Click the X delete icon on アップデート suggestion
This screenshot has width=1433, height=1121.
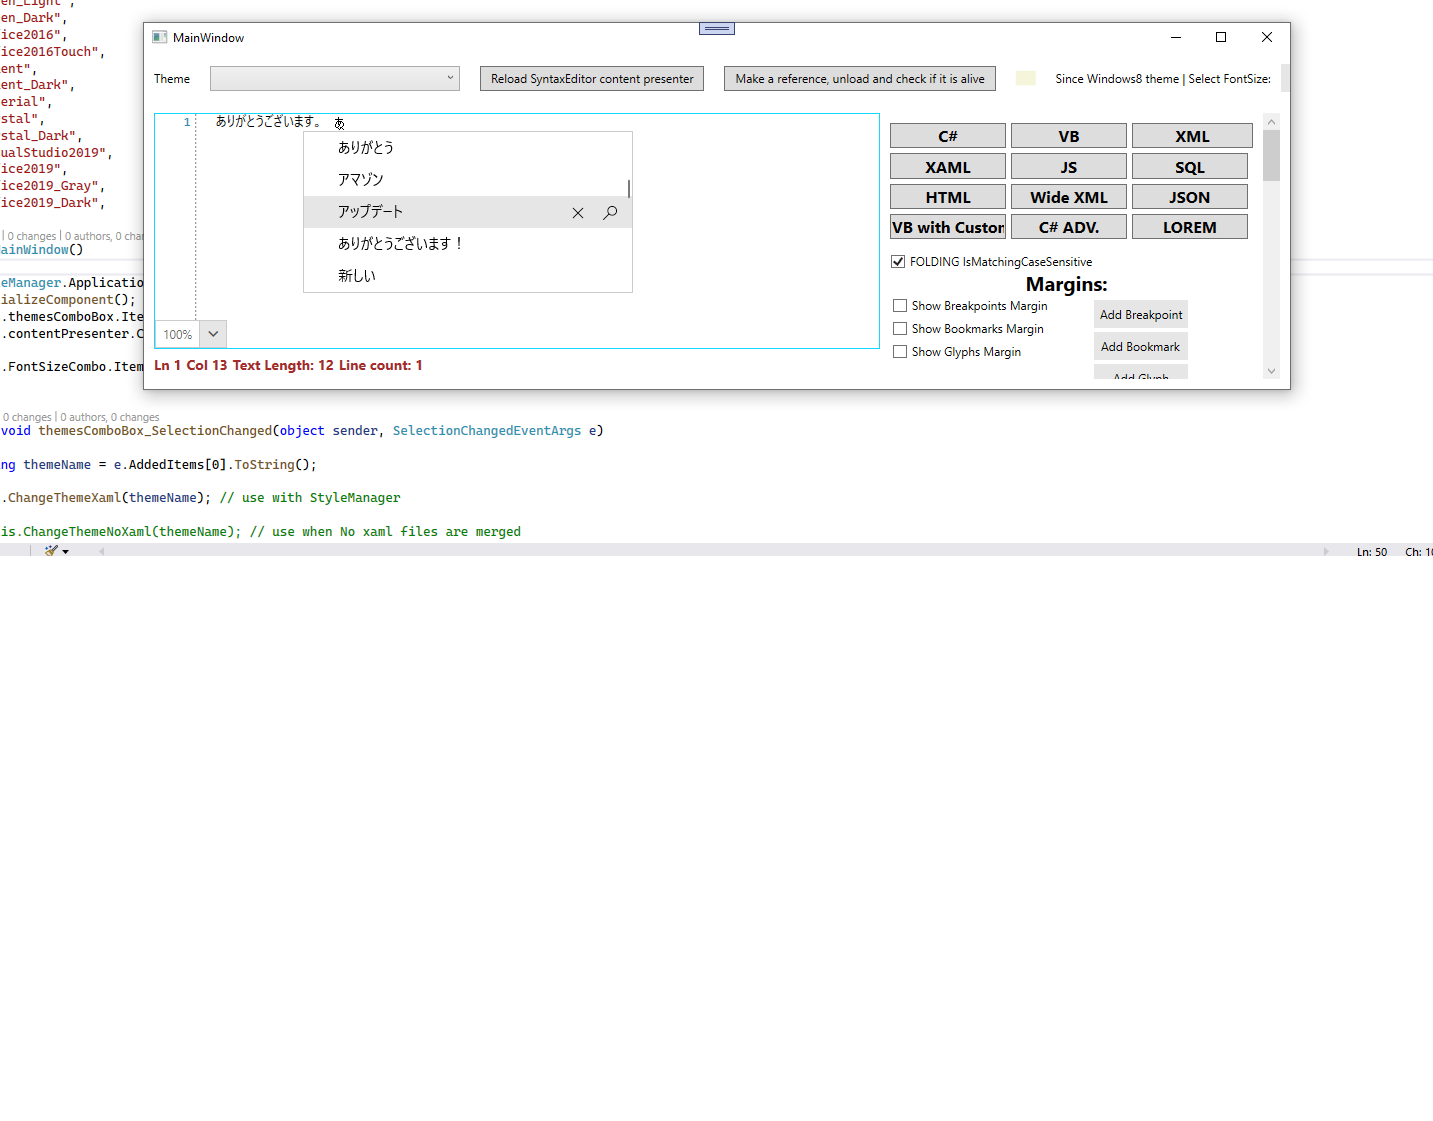pos(578,212)
